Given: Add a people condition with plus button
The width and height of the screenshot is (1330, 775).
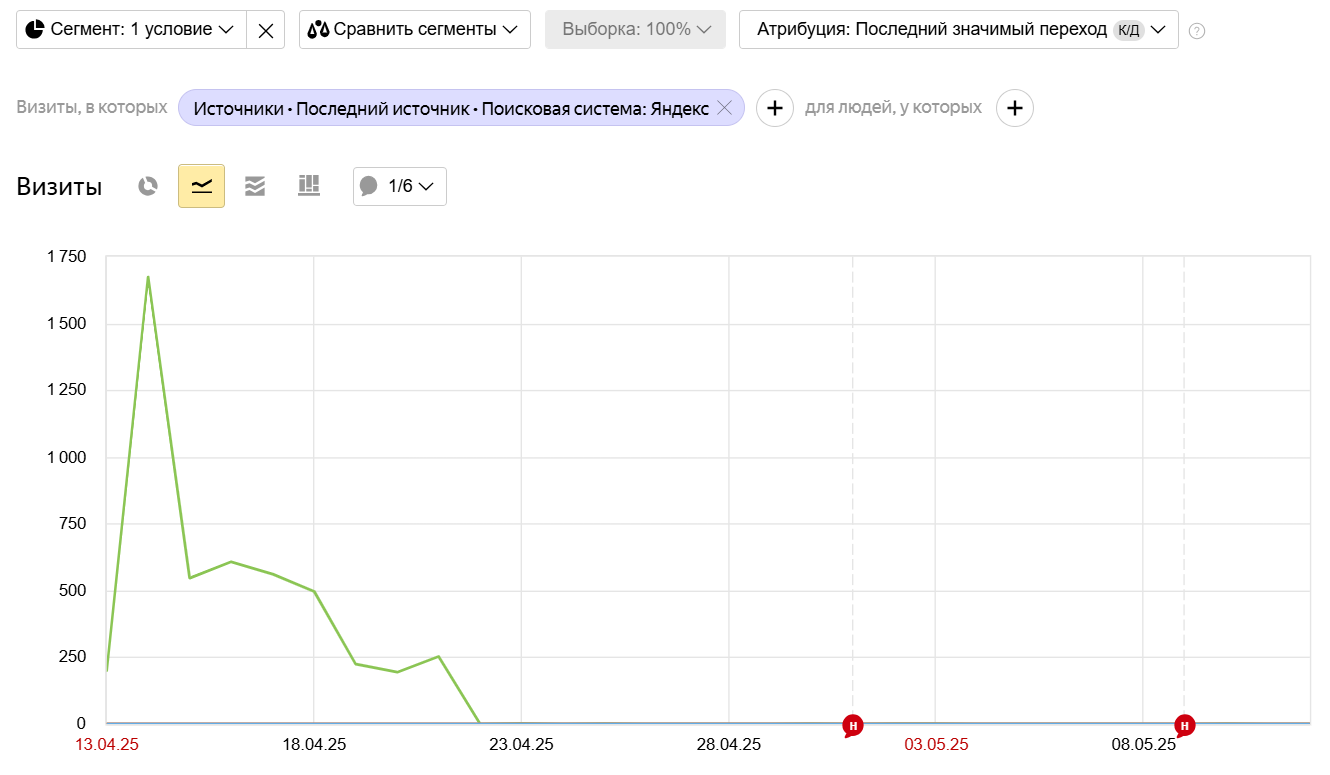Looking at the screenshot, I should [x=1014, y=108].
